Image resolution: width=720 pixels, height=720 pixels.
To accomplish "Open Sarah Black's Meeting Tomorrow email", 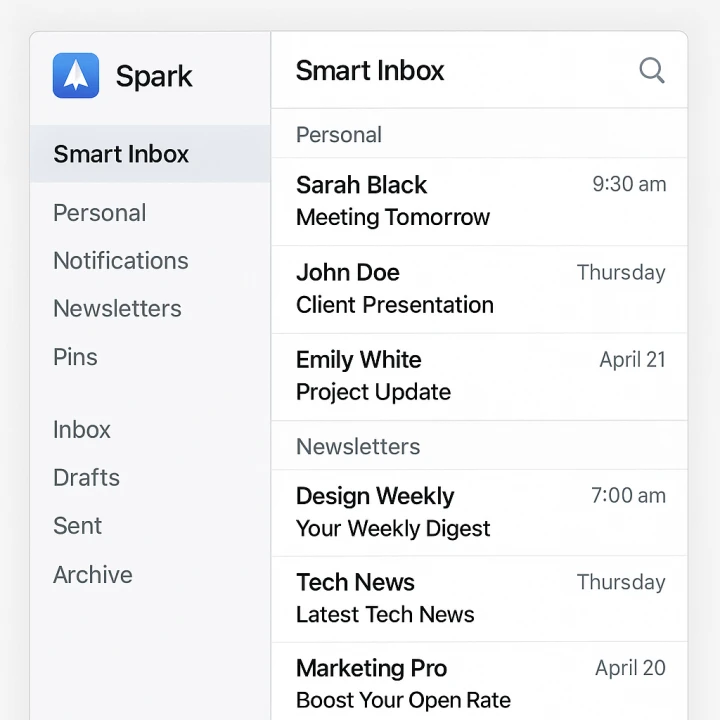I will tap(479, 202).
